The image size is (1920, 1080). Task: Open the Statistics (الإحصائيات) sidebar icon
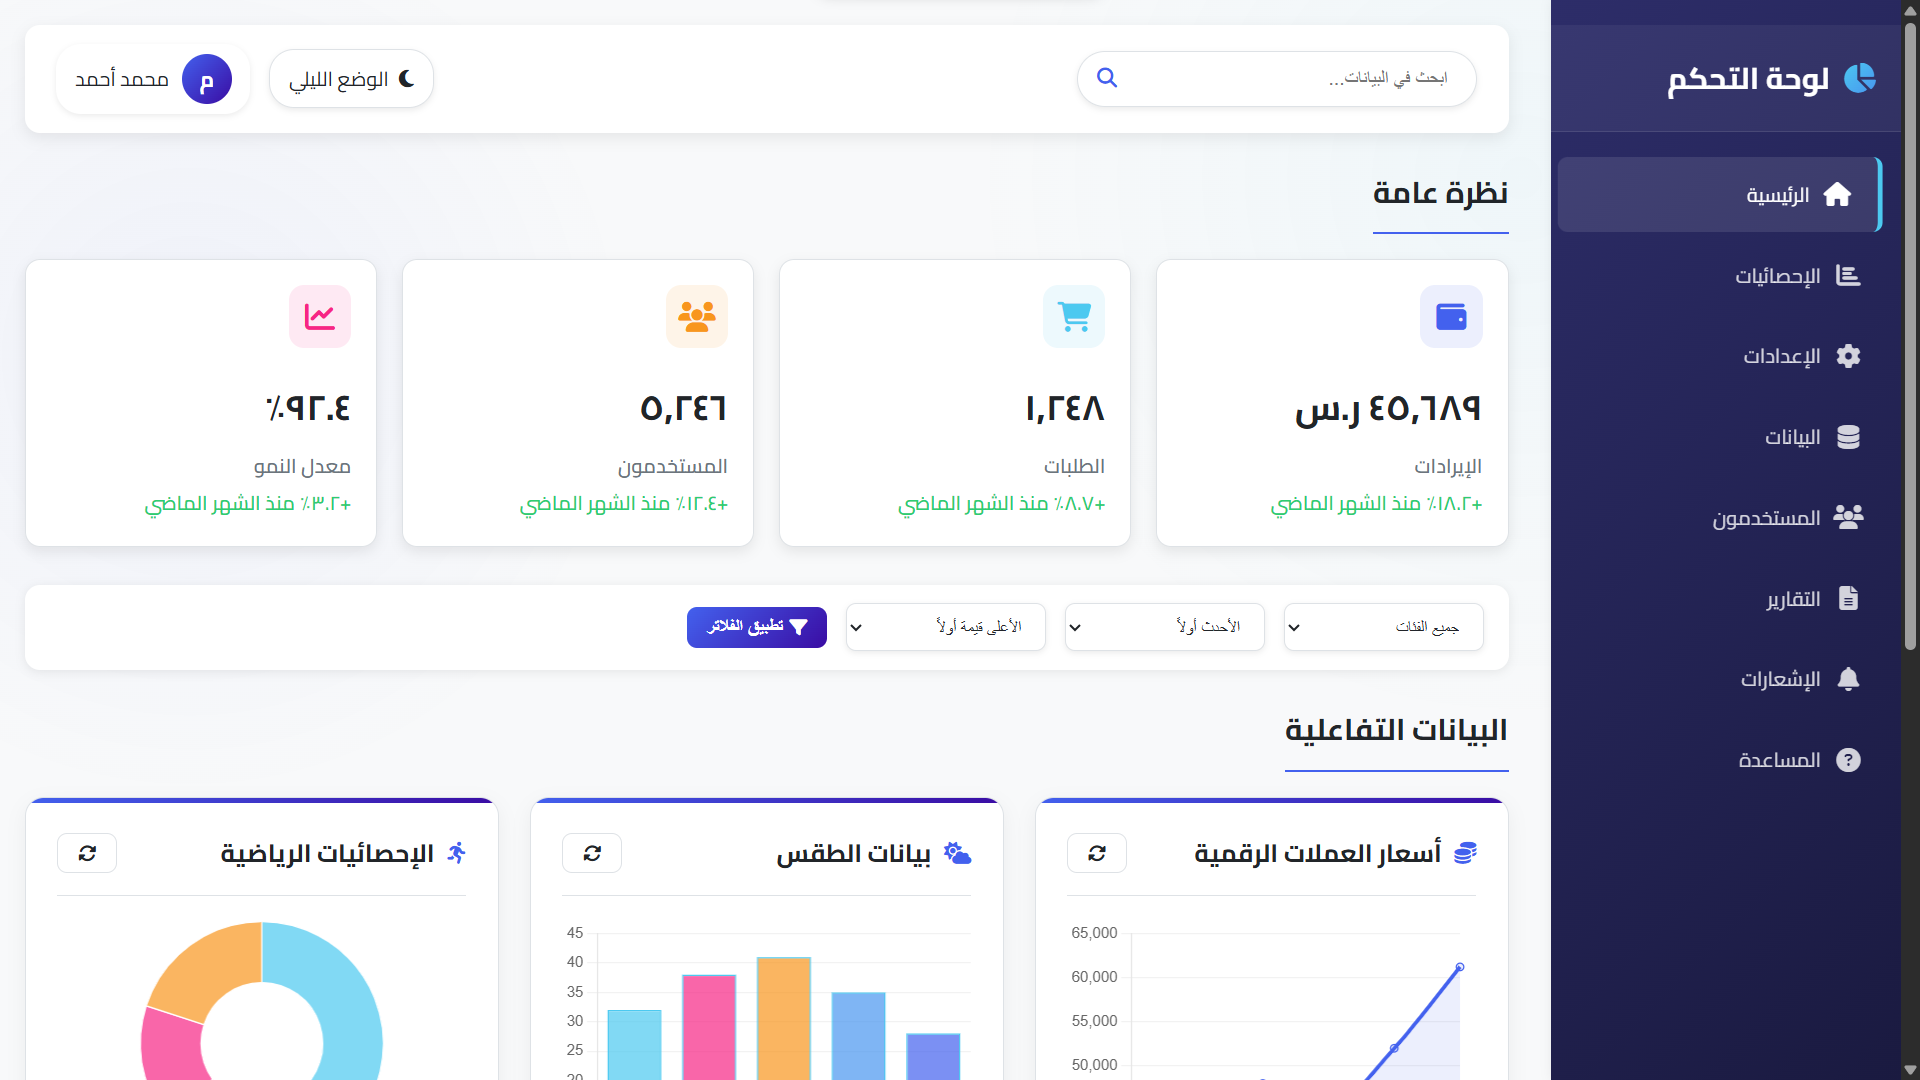click(x=1849, y=275)
